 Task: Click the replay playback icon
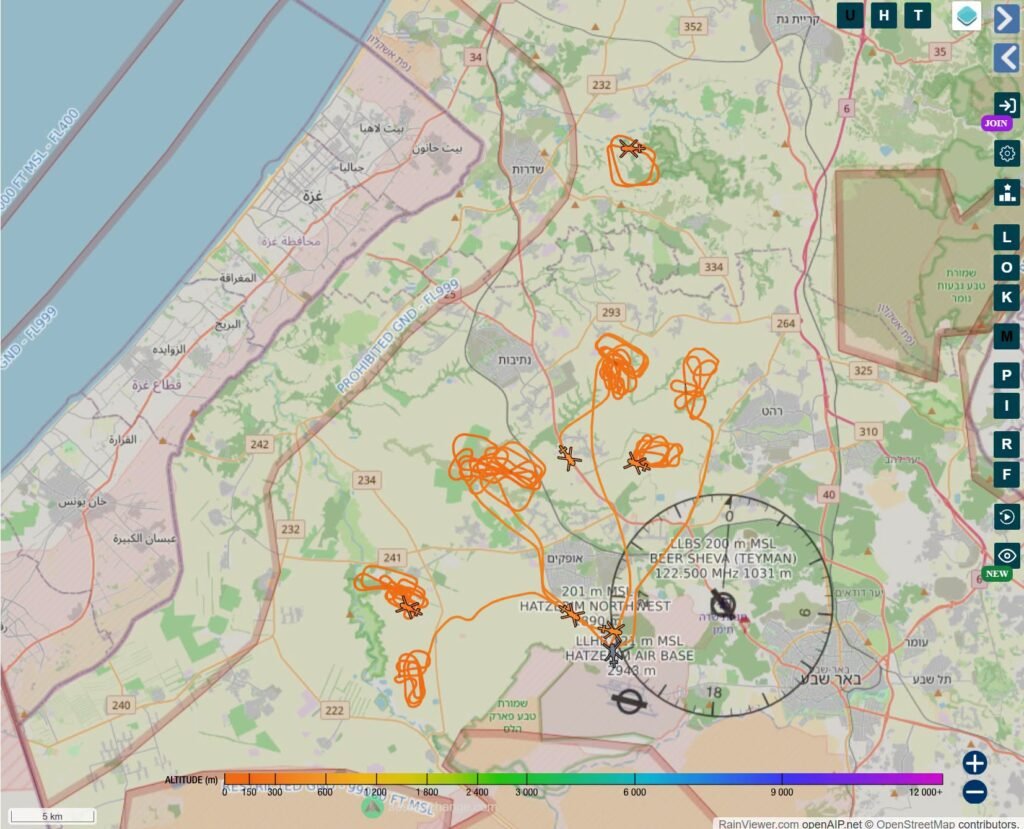(1007, 517)
